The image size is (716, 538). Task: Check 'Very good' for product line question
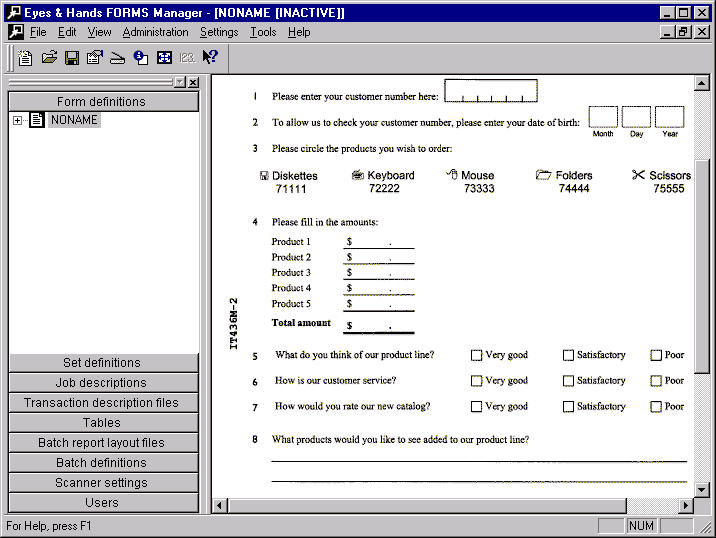click(x=477, y=355)
